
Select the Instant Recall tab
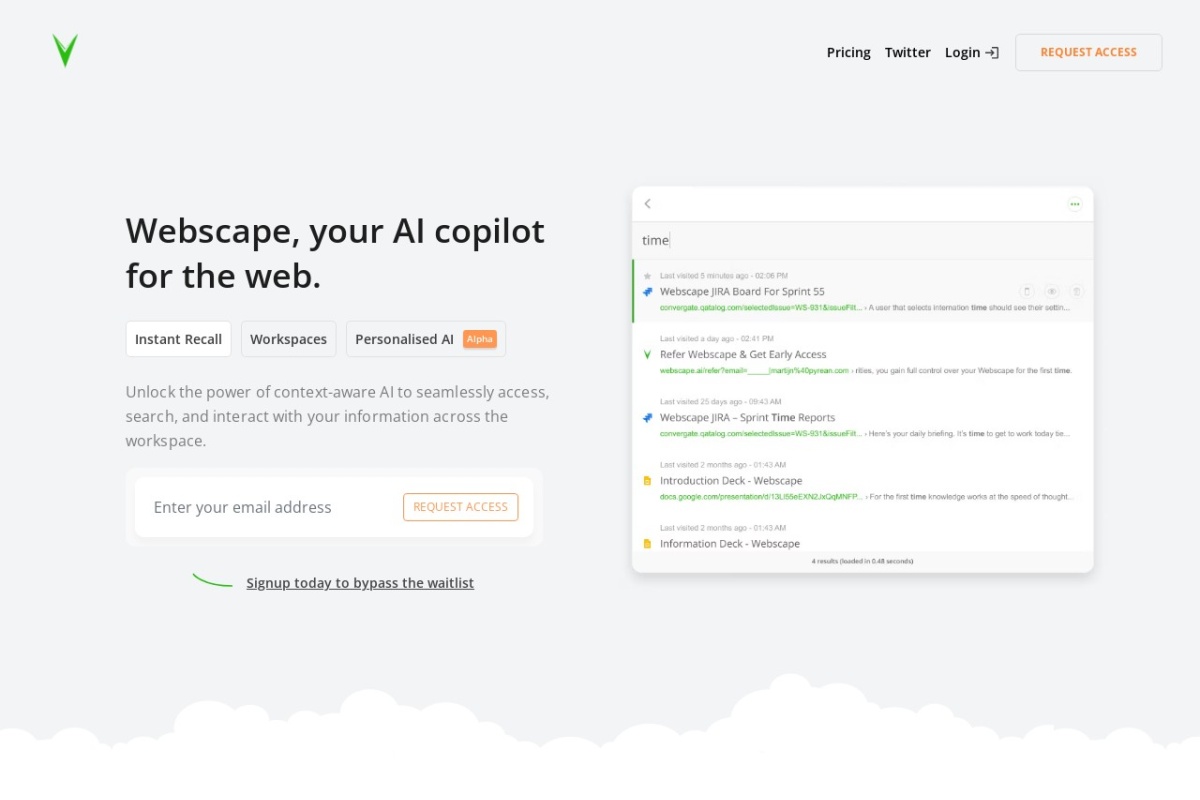coord(178,339)
